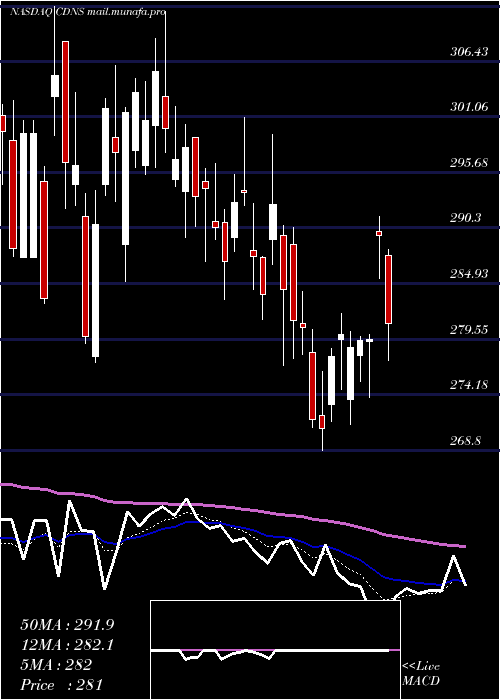
Task: Click the 290.3 price axis label
Action: [x=466, y=218]
